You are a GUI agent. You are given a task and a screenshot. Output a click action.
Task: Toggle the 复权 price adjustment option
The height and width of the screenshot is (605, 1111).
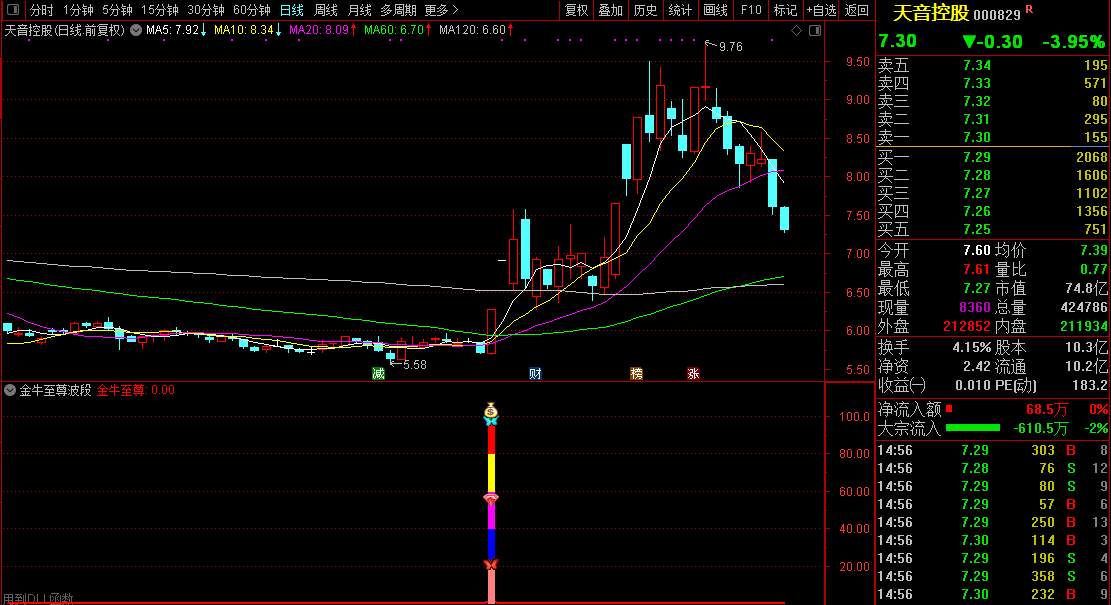577,10
